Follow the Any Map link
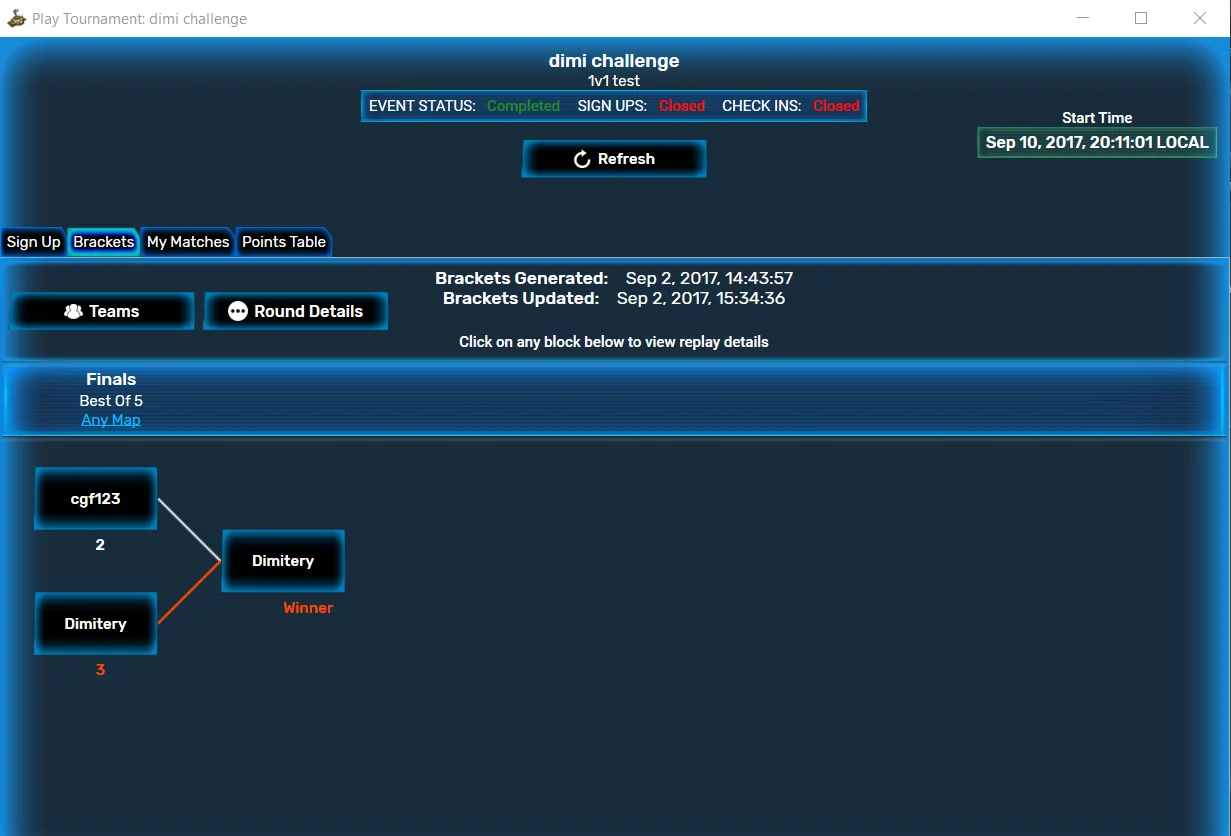Screen dimensions: 1231x836 pyautogui.click(x=111, y=420)
